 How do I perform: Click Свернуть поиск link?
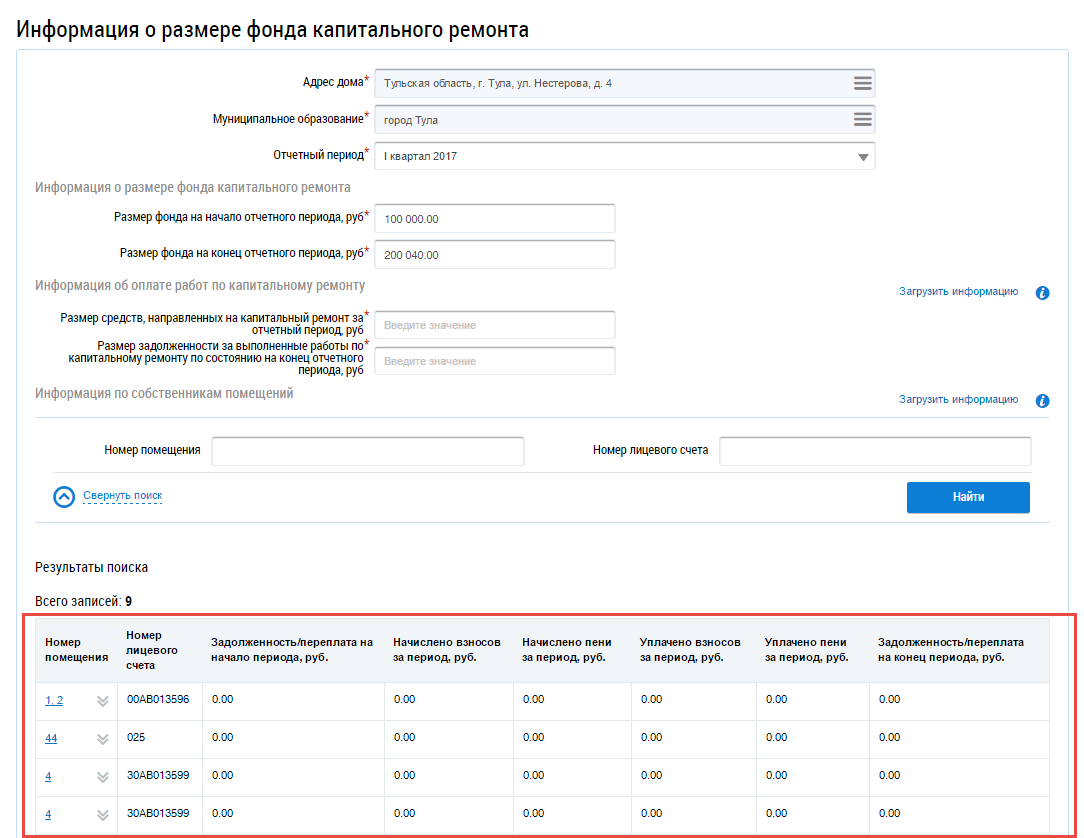[x=122, y=496]
